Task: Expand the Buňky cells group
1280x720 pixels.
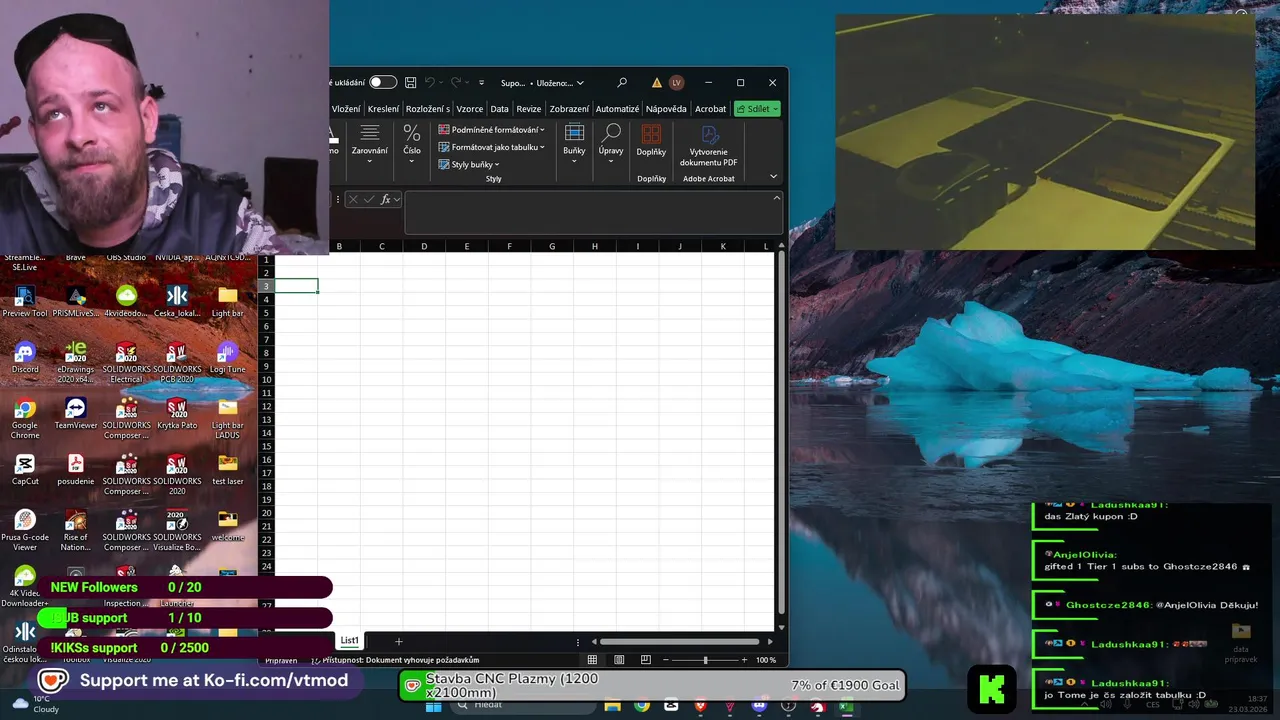Action: (x=574, y=142)
